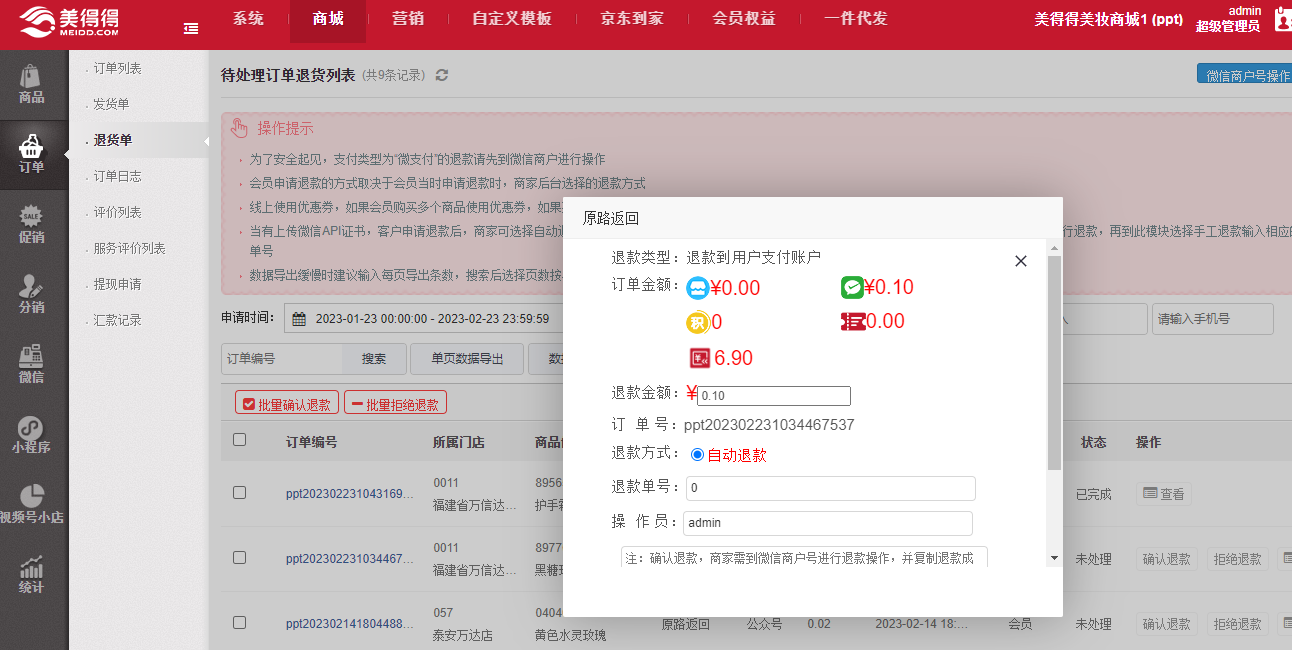Check the row ppt202302231034467 checkbox
1292x650 pixels.
pyautogui.click(x=239, y=558)
